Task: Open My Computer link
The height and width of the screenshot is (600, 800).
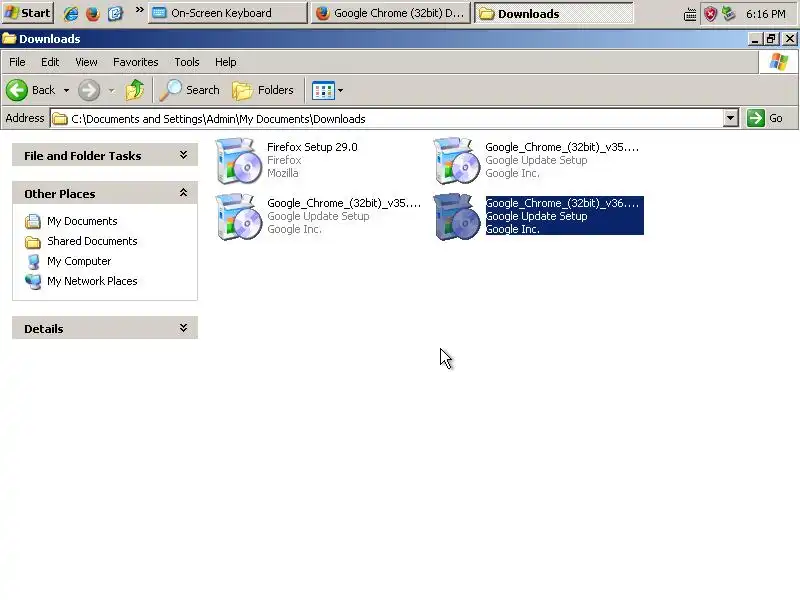Action: click(x=79, y=261)
